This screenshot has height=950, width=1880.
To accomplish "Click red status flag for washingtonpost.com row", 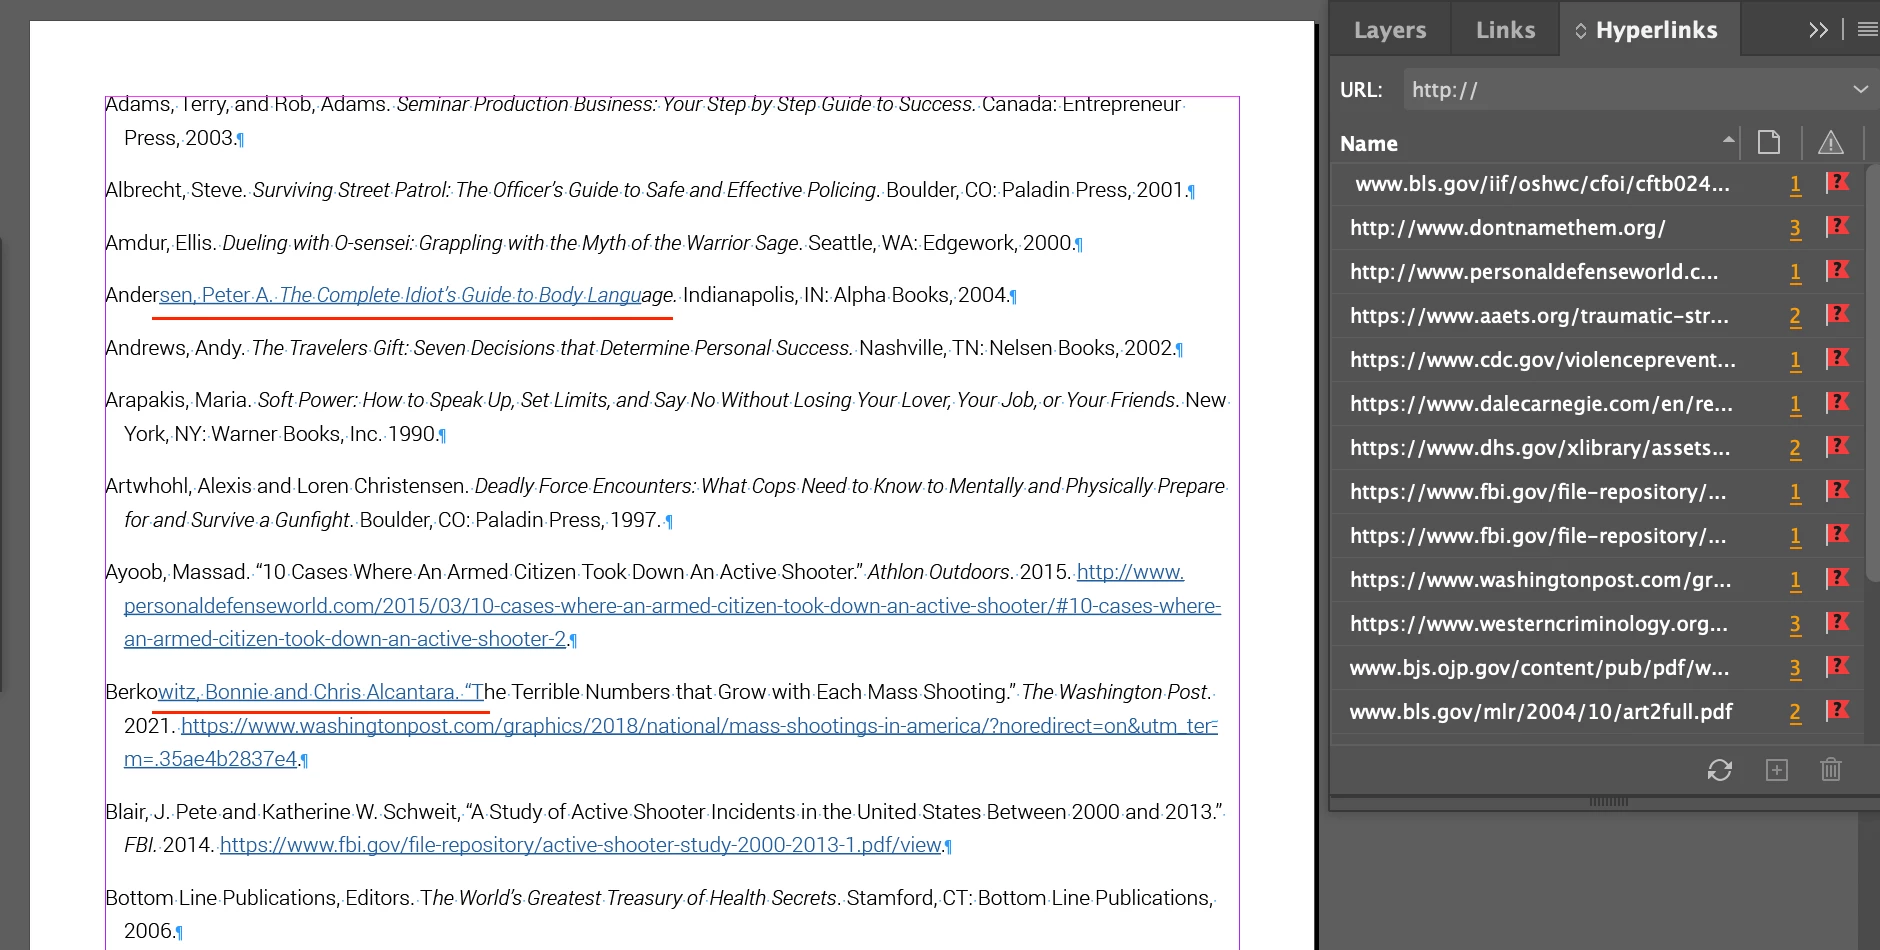I will 1838,578.
